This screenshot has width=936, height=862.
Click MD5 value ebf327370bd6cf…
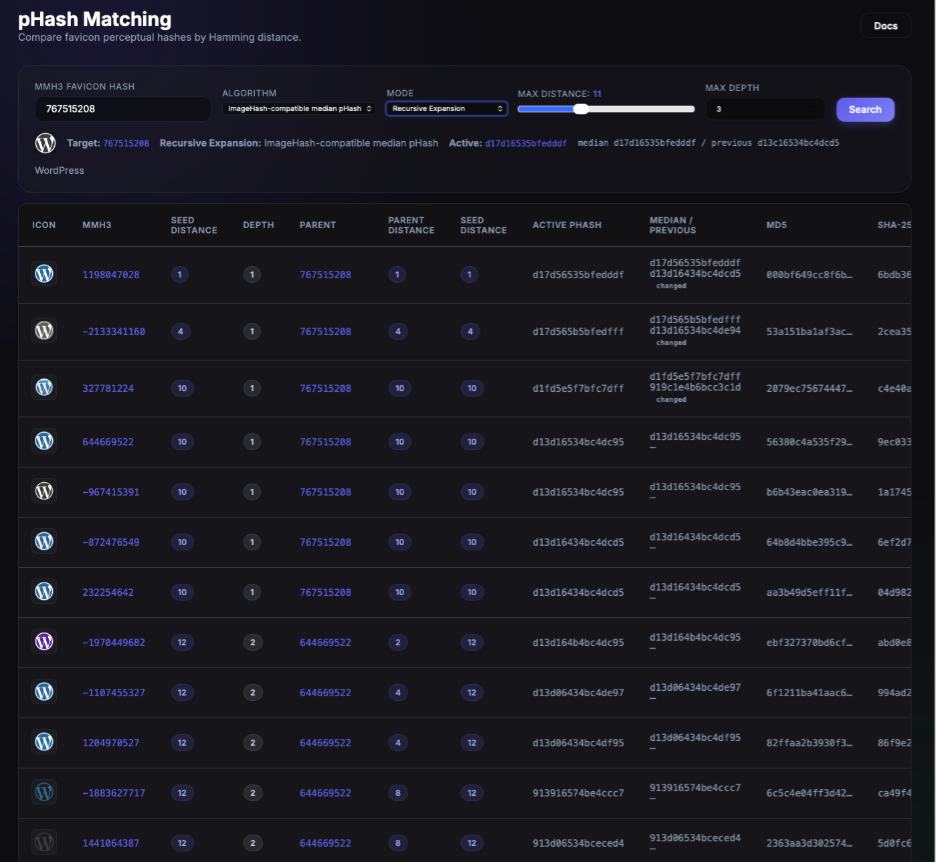tap(809, 642)
